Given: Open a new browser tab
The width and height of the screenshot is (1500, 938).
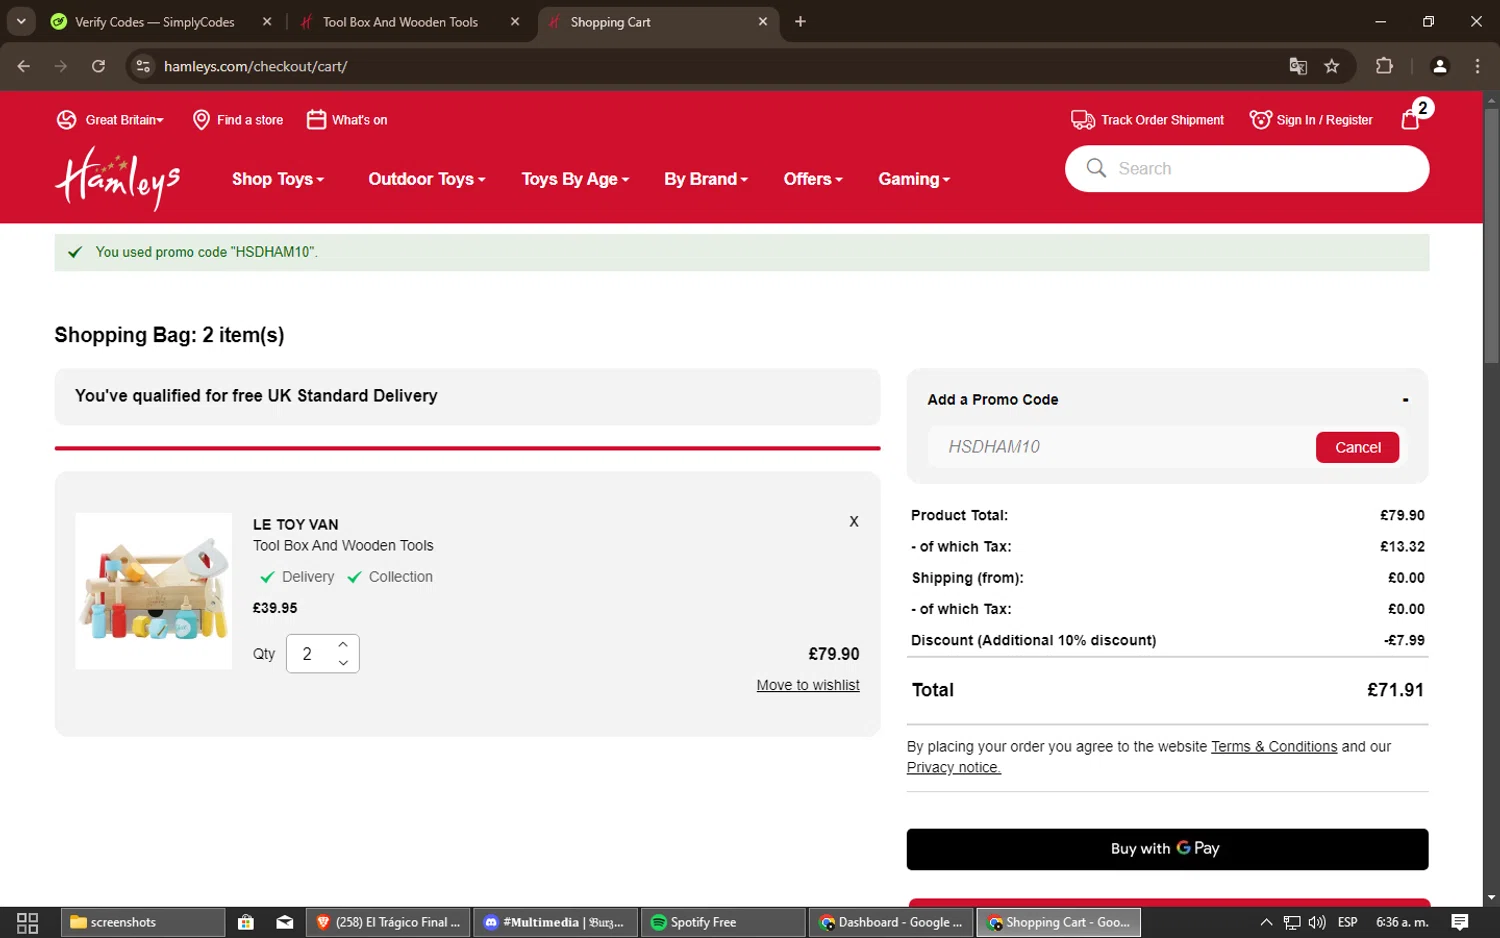Looking at the screenshot, I should (800, 21).
